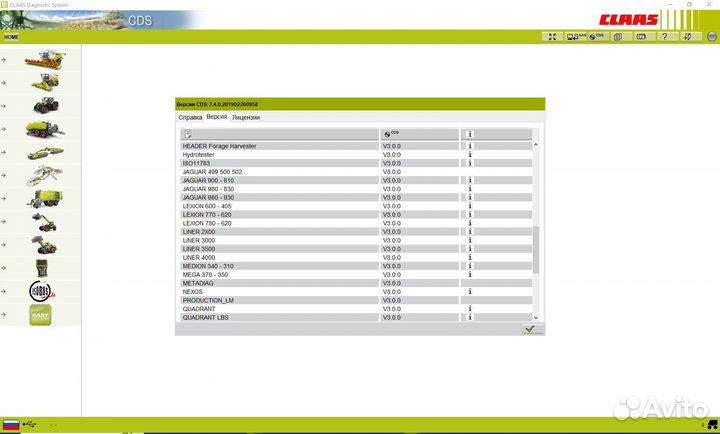This screenshot has width=720, height=434.
Task: Switch to the Справка tab
Action: click(x=190, y=118)
